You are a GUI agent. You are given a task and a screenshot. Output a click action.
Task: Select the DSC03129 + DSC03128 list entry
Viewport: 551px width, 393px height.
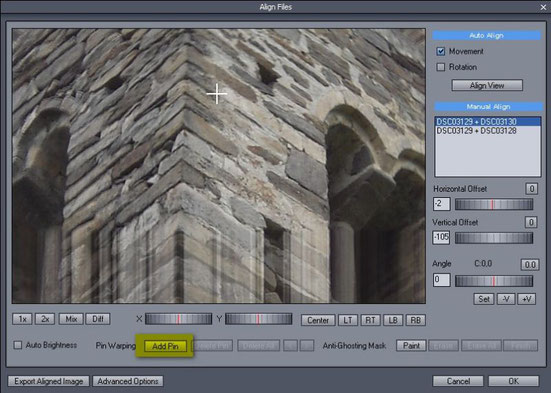coord(488,131)
